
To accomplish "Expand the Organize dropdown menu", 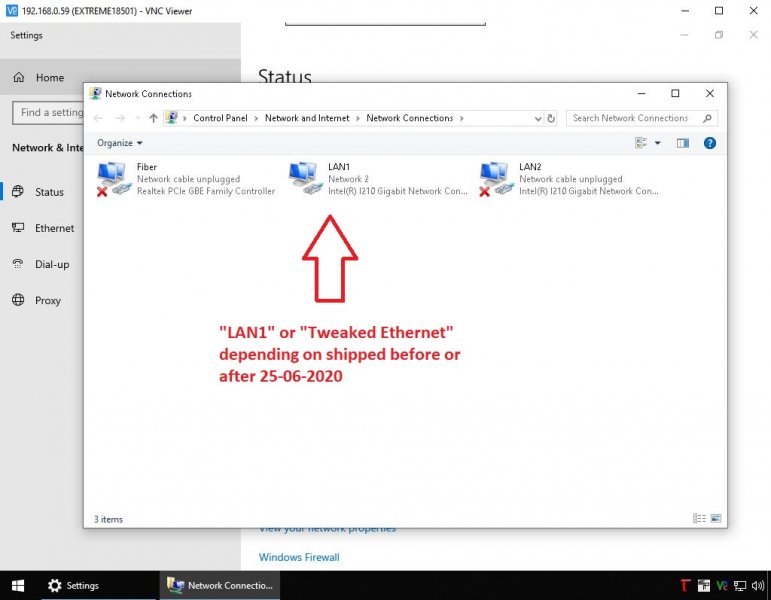I will pos(120,143).
